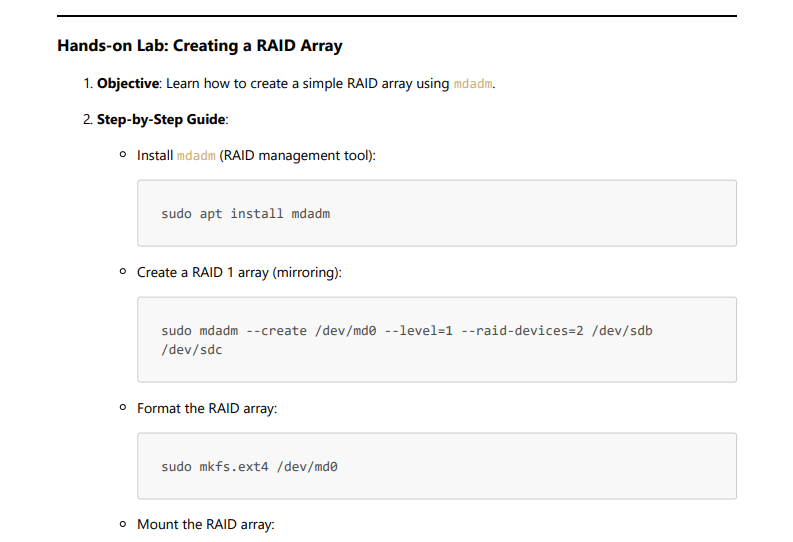Click the 'Mount the RAID array' bullet text

click(x=205, y=524)
